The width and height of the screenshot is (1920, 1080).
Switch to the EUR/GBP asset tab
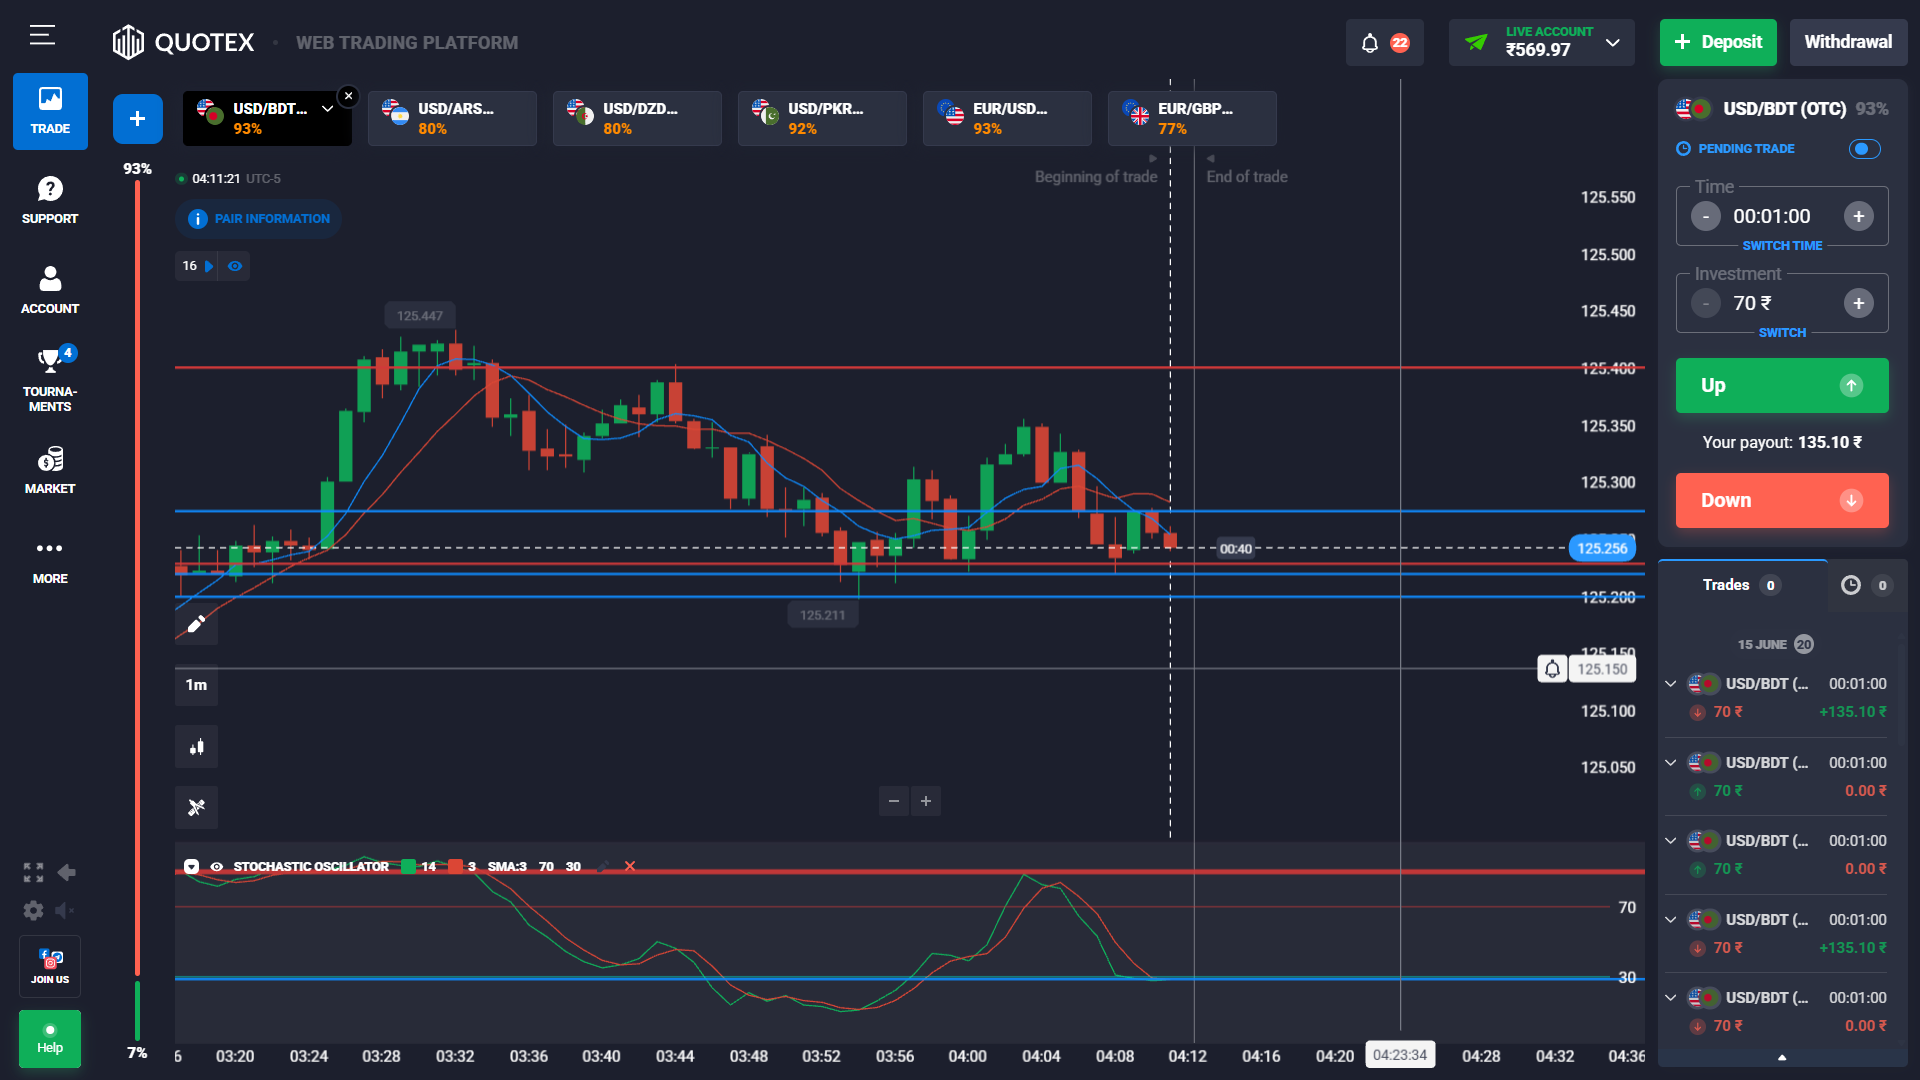(x=1192, y=118)
